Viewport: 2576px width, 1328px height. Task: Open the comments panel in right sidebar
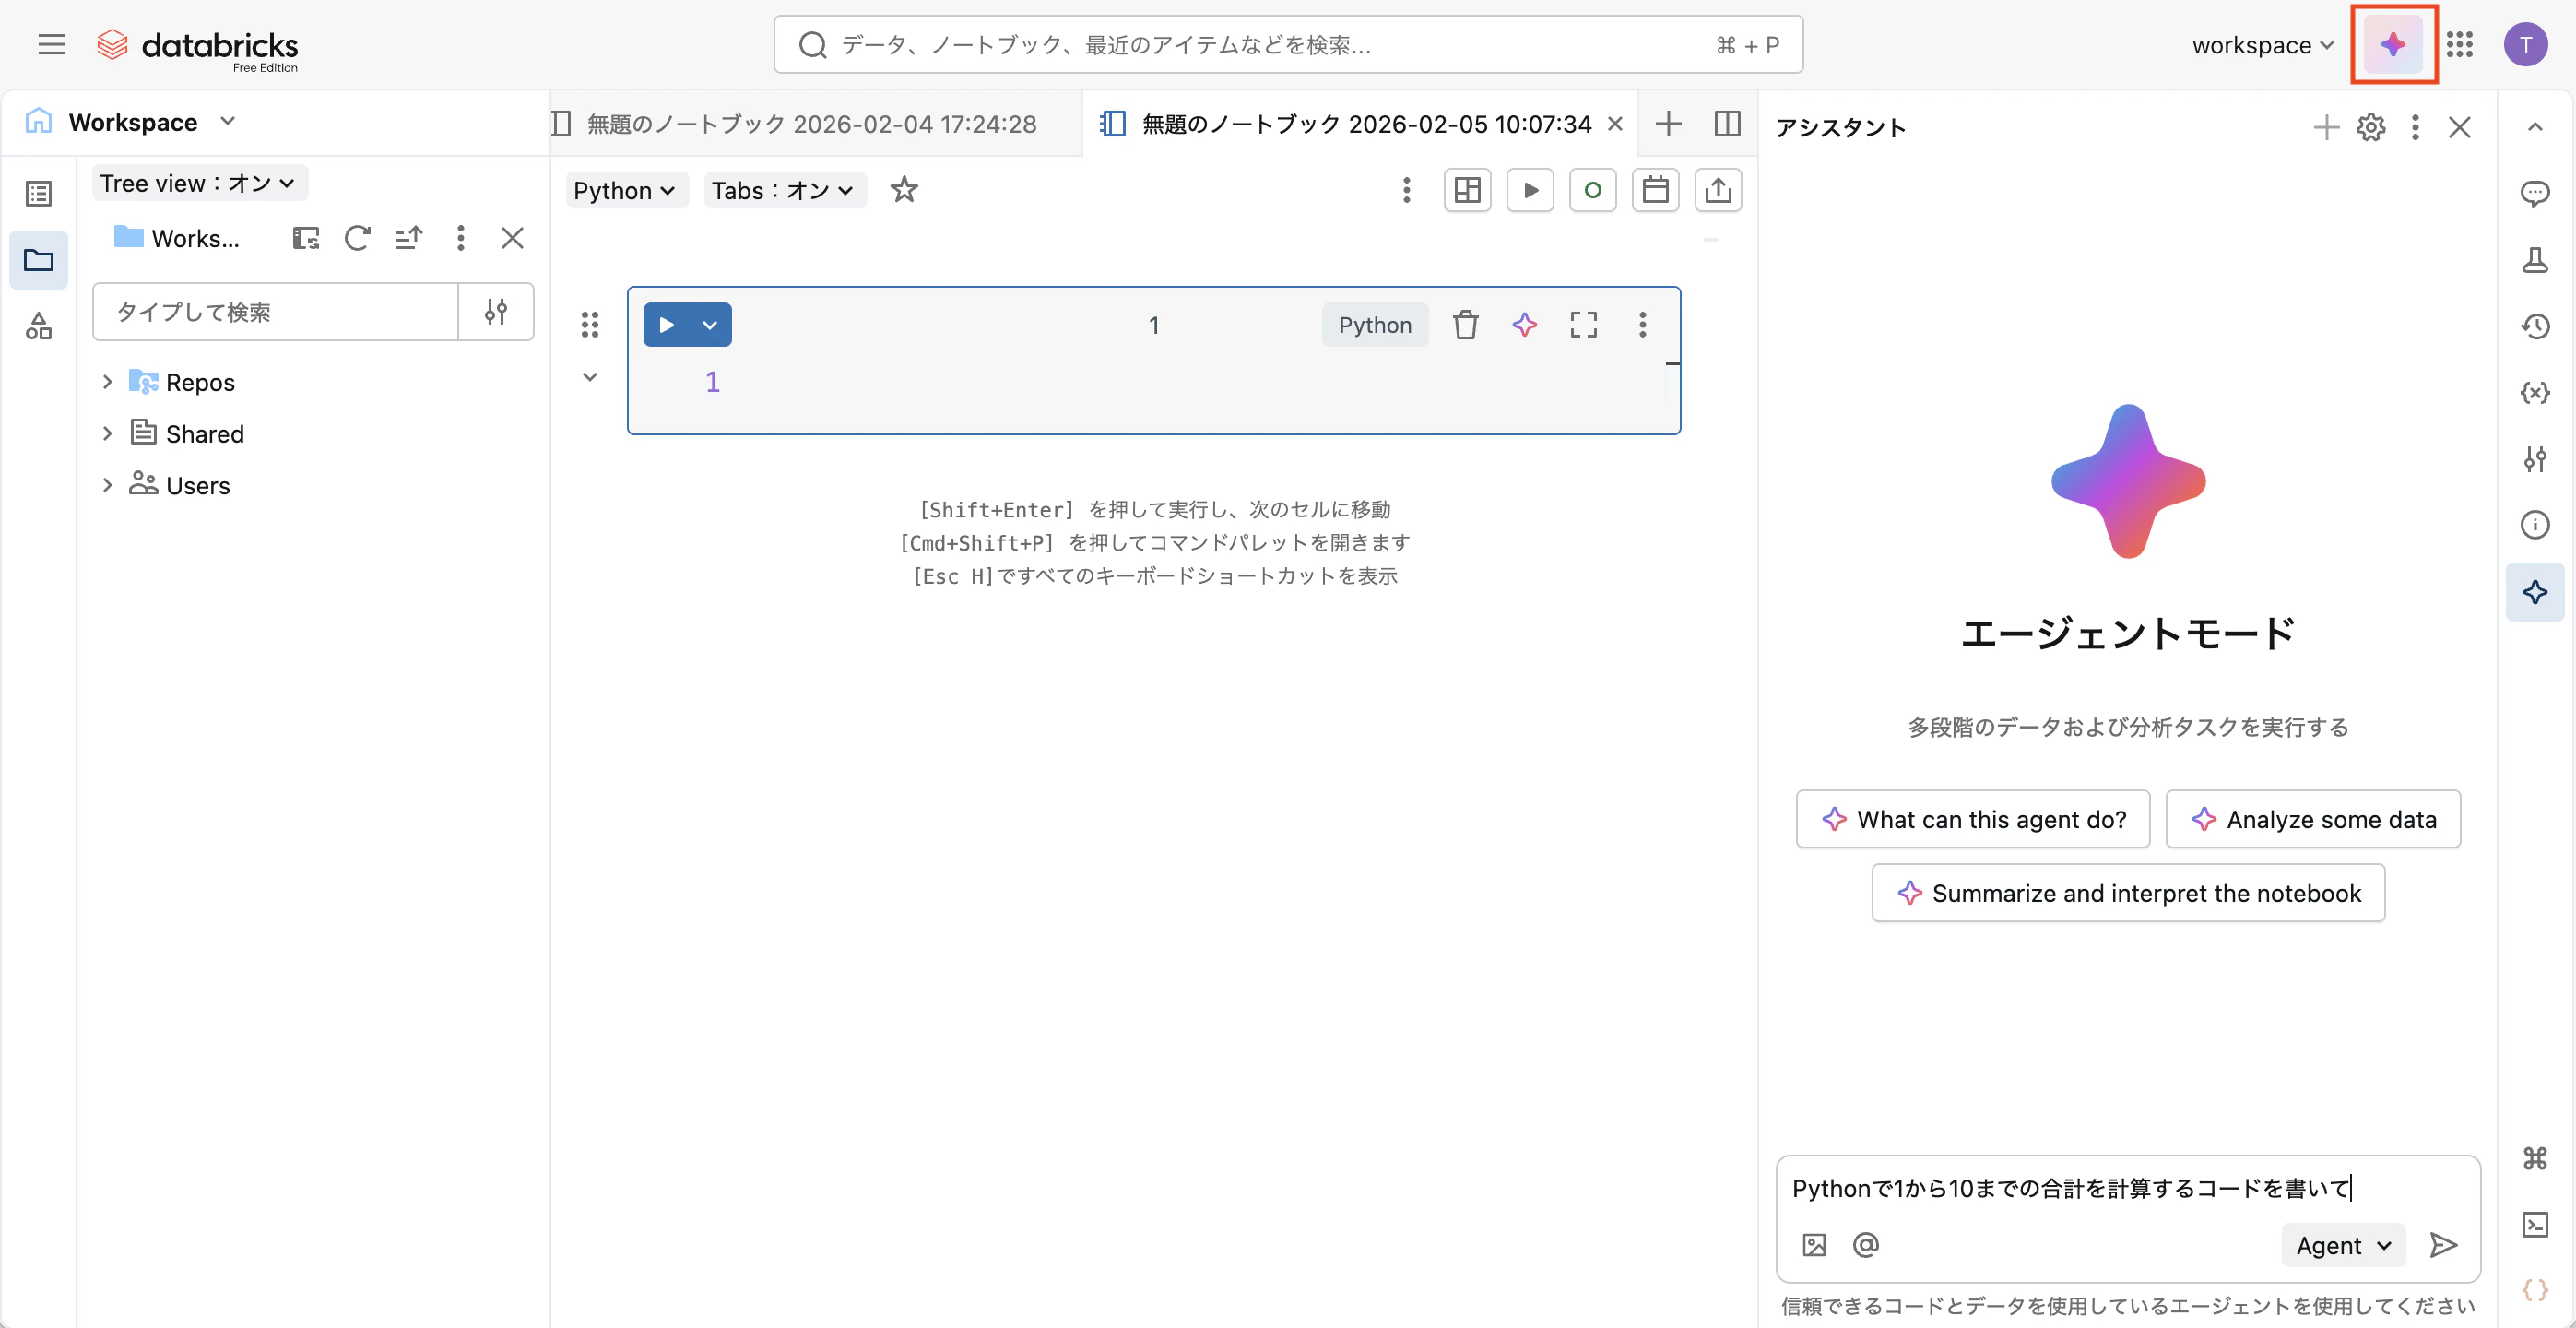(2536, 193)
